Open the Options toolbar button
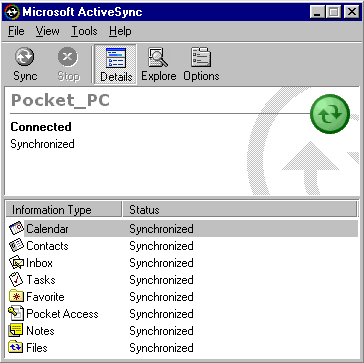 [201, 64]
